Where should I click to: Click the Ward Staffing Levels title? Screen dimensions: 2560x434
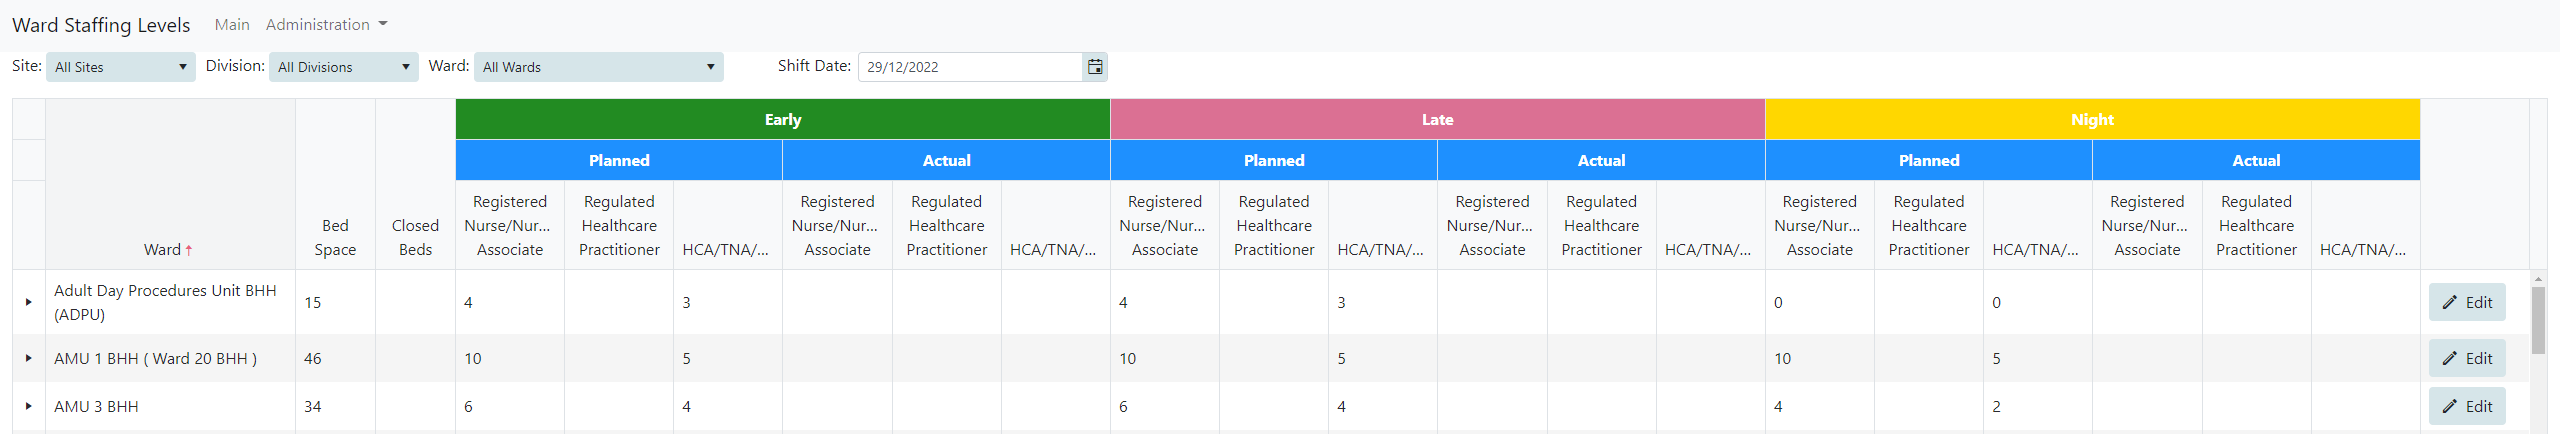coord(101,25)
